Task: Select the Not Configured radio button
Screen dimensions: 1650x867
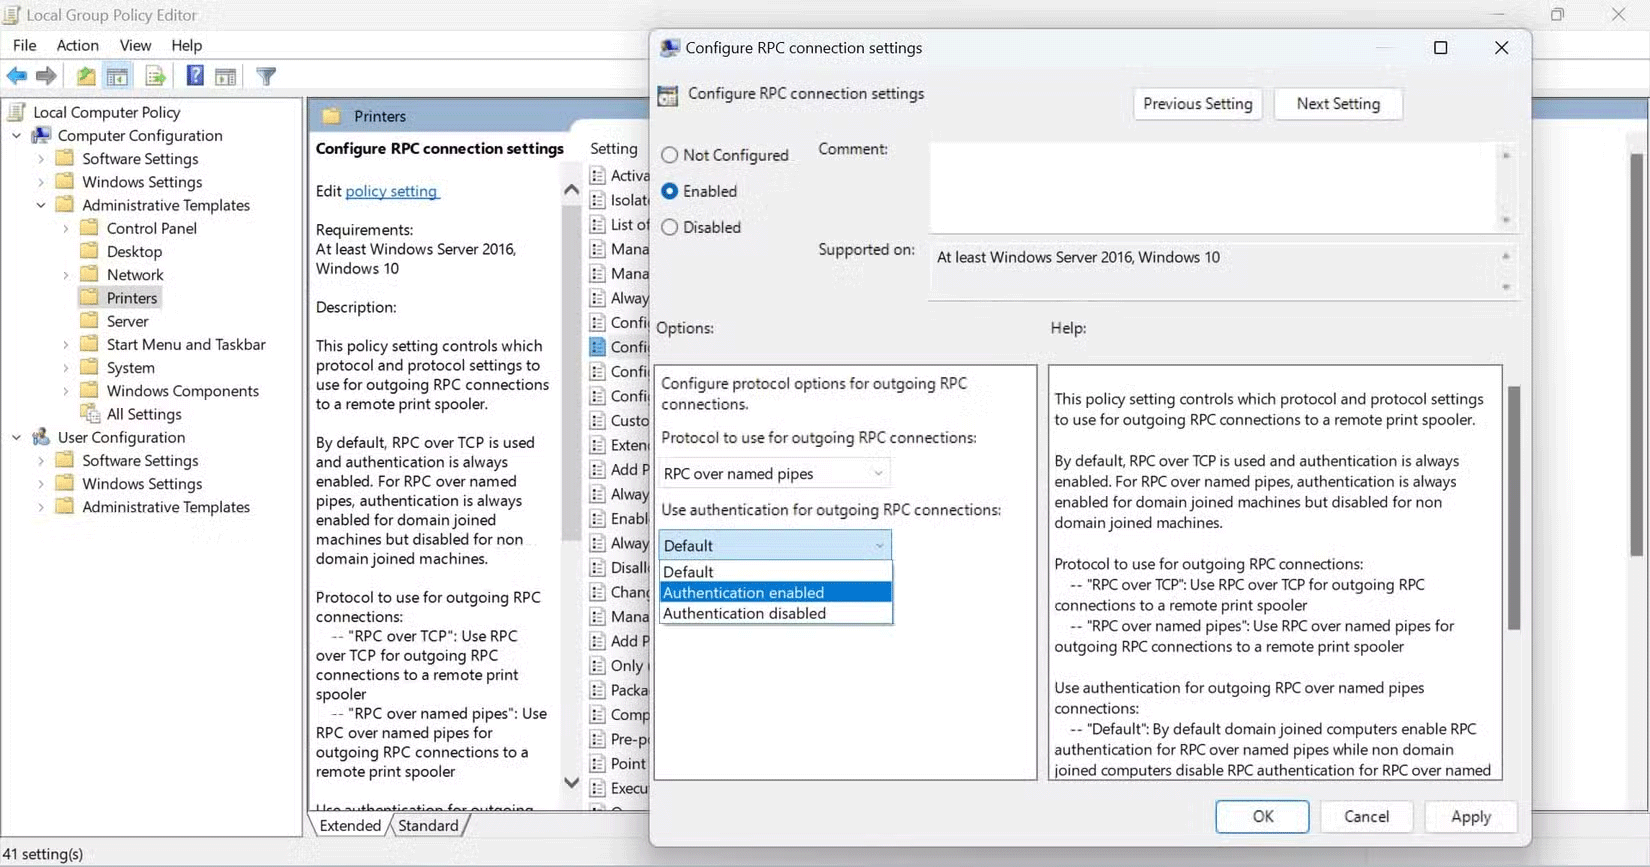Action: point(670,155)
